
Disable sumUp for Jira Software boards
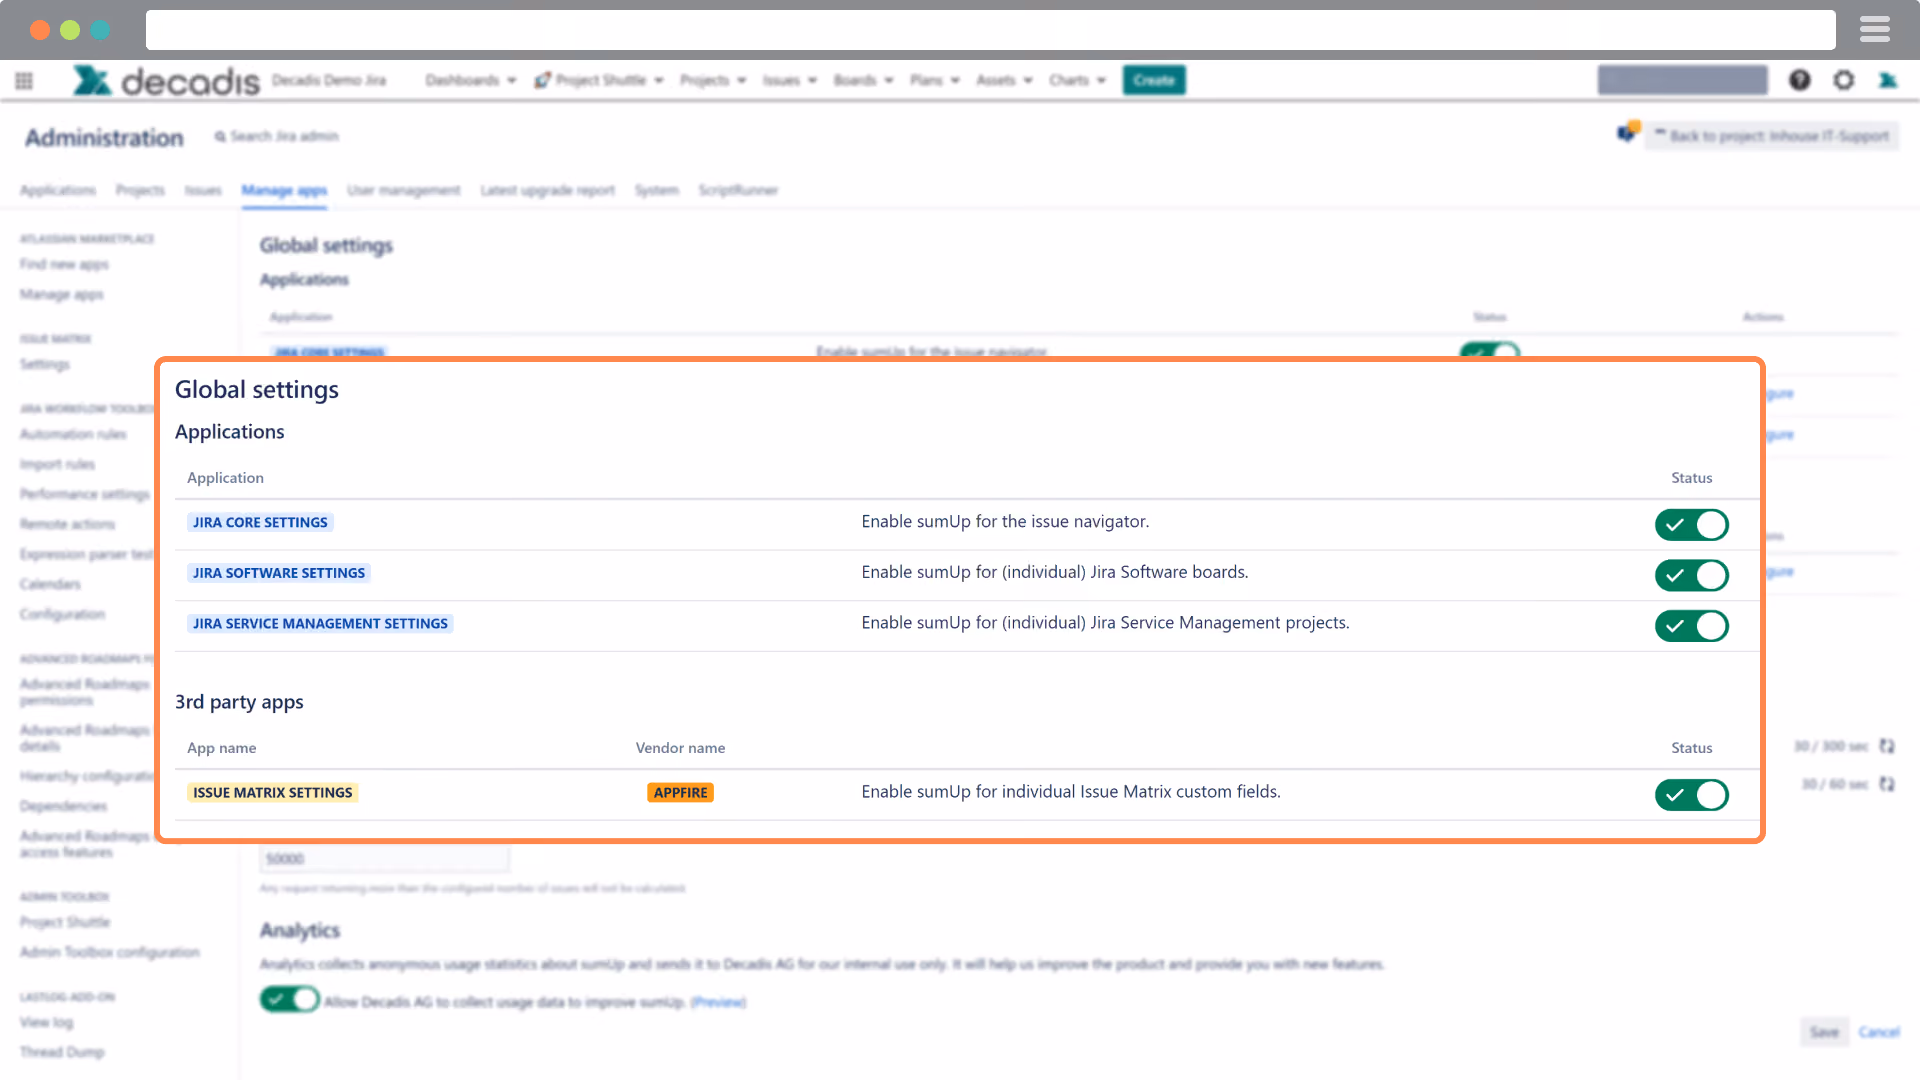1691,575
